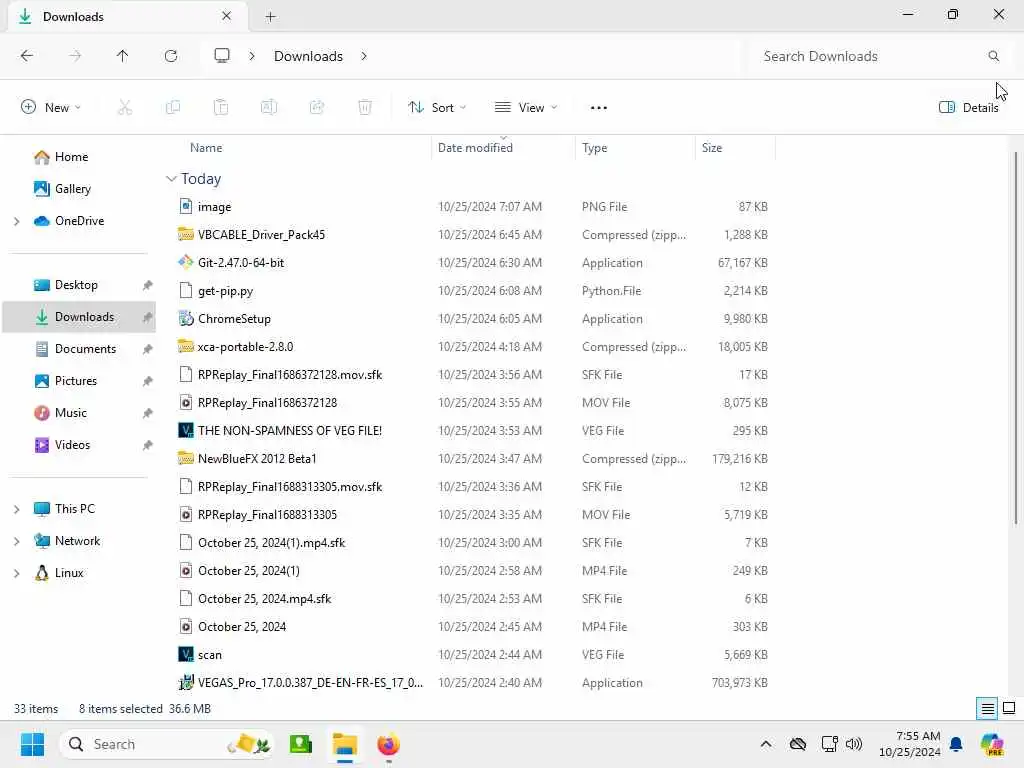The height and width of the screenshot is (768, 1024).
Task: Select the scan VEG file
Action: point(210,655)
